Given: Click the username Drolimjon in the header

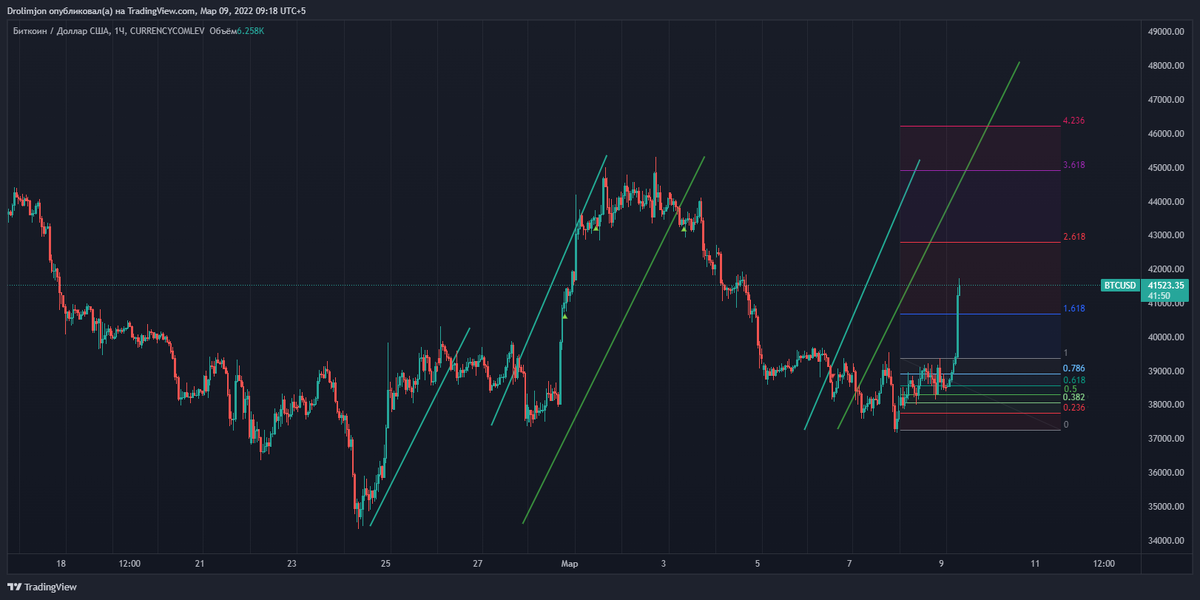Looking at the screenshot, I should coord(25,10).
